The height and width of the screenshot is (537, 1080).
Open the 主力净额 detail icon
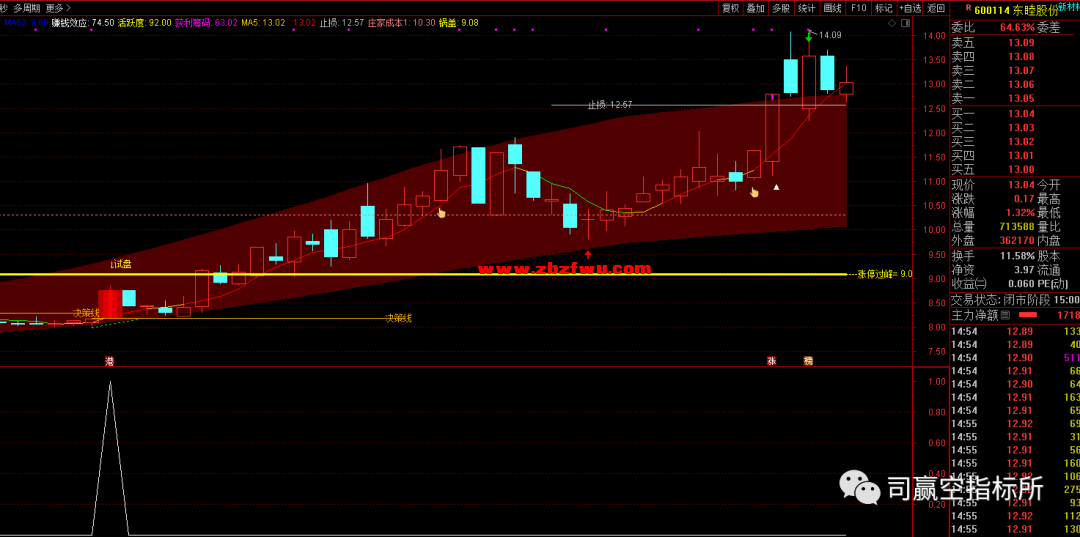point(1005,315)
